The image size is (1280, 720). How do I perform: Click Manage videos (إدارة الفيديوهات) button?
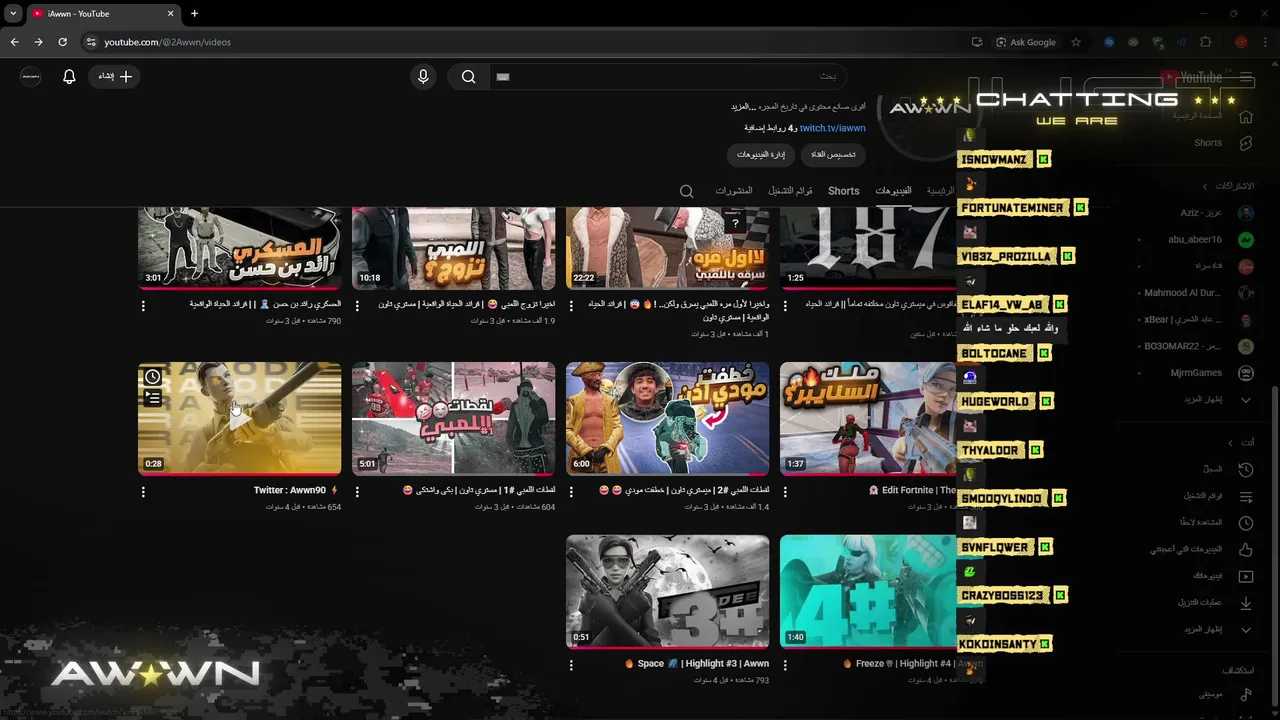(x=761, y=155)
